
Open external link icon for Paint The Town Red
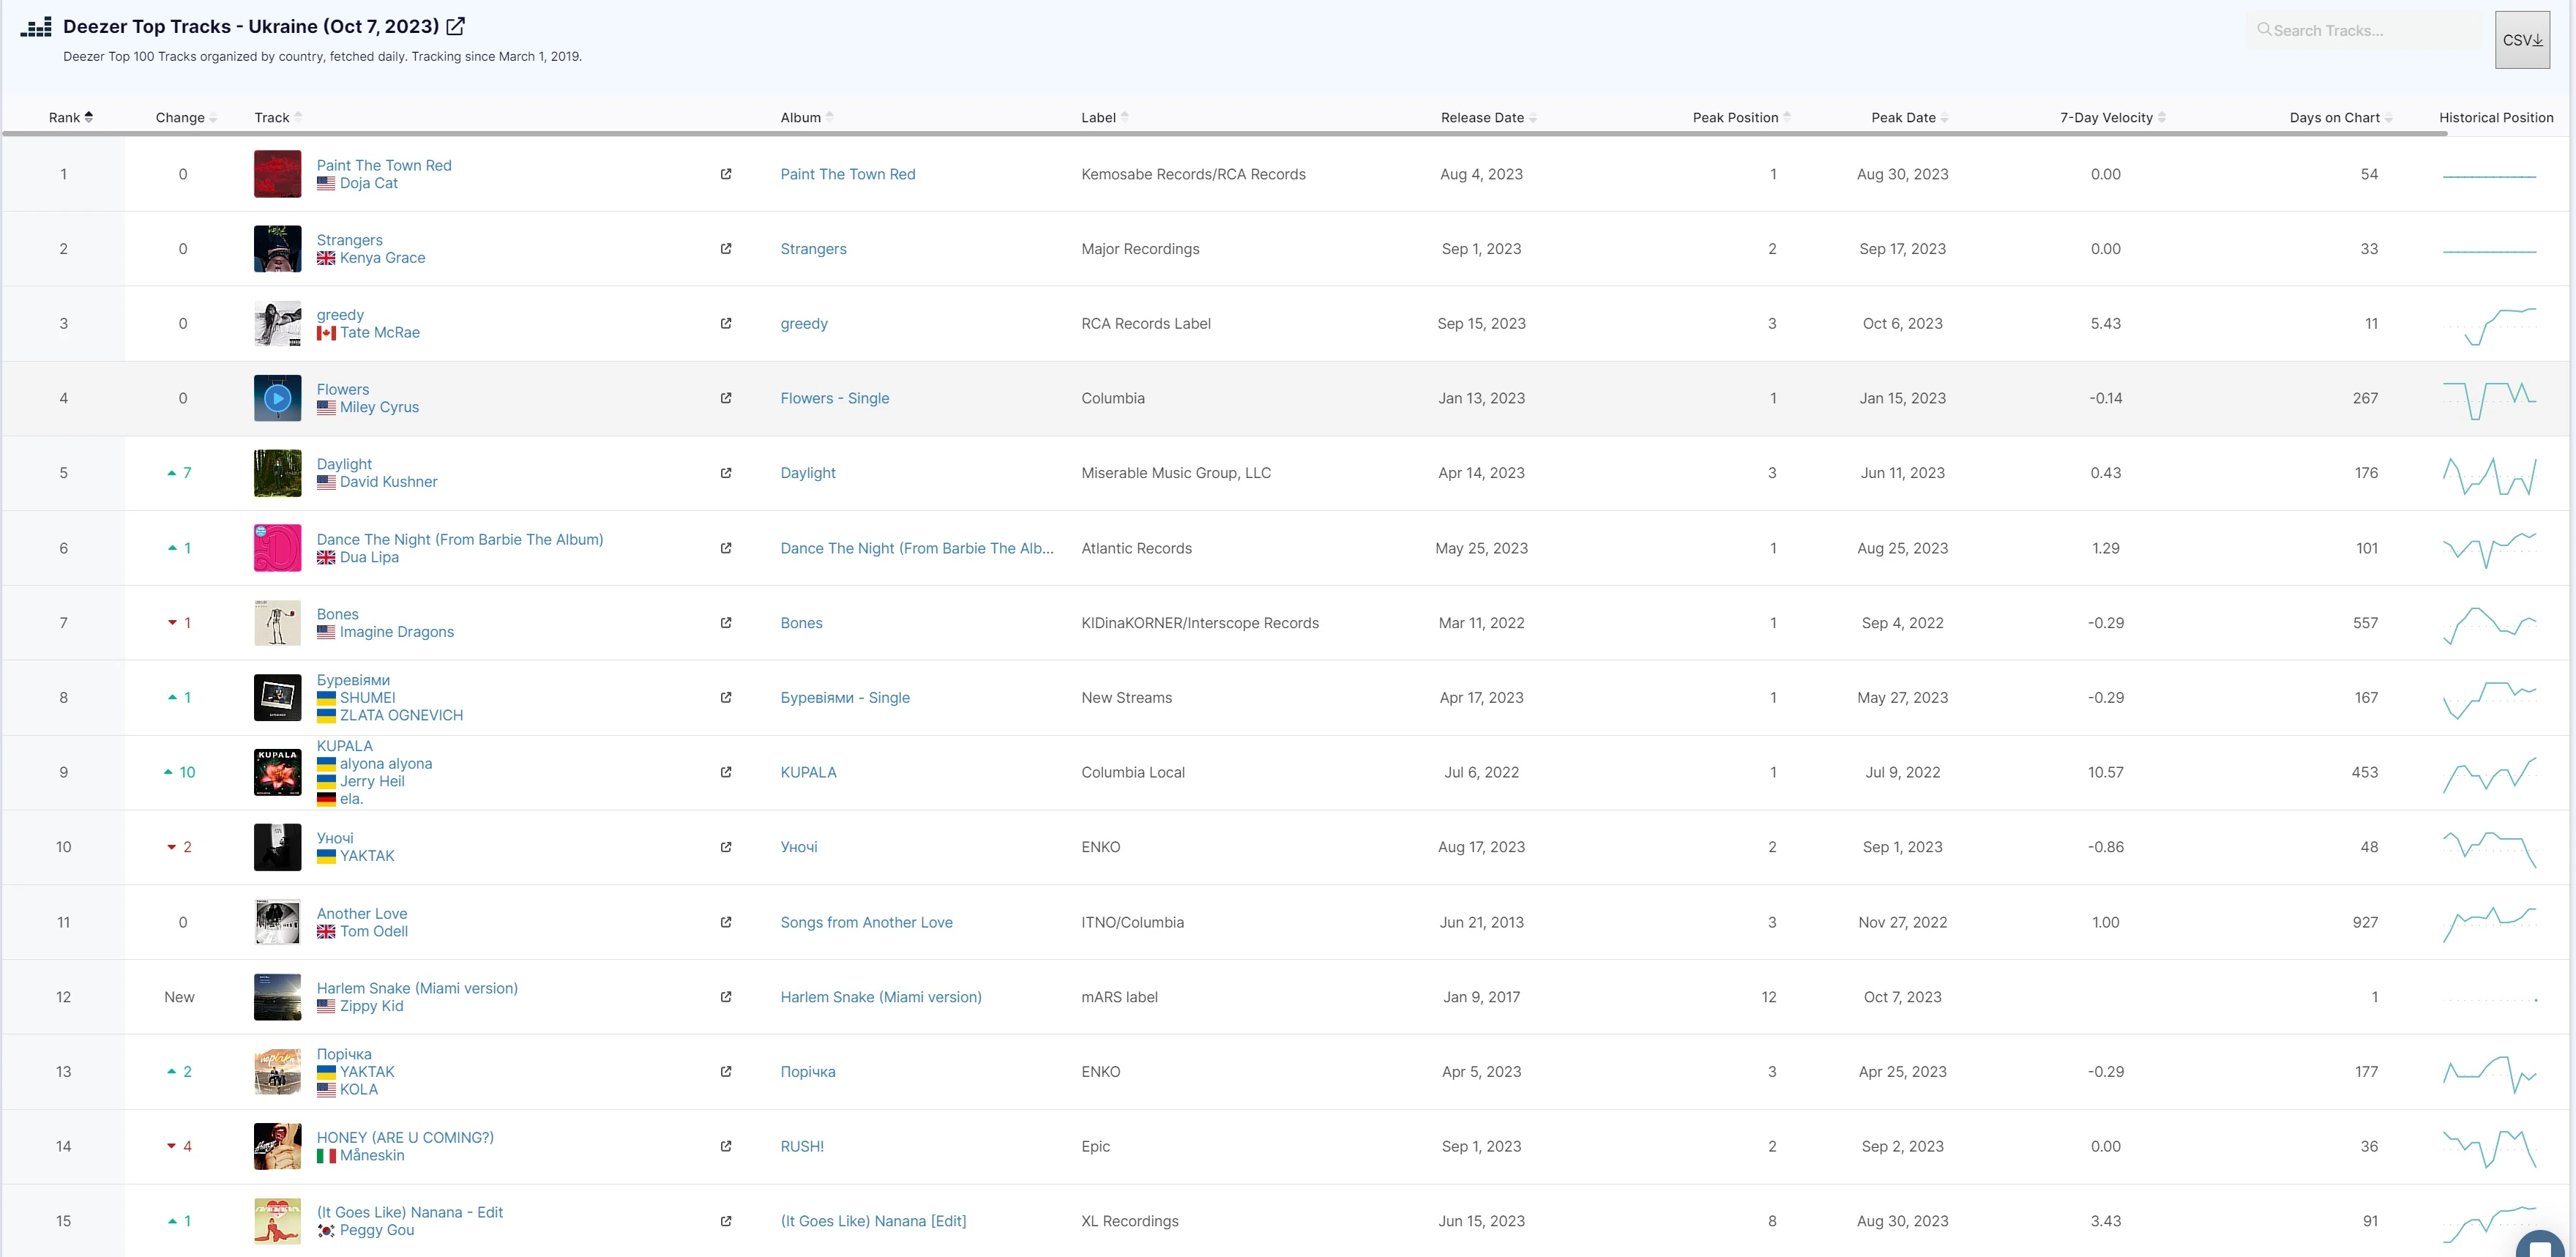point(726,174)
